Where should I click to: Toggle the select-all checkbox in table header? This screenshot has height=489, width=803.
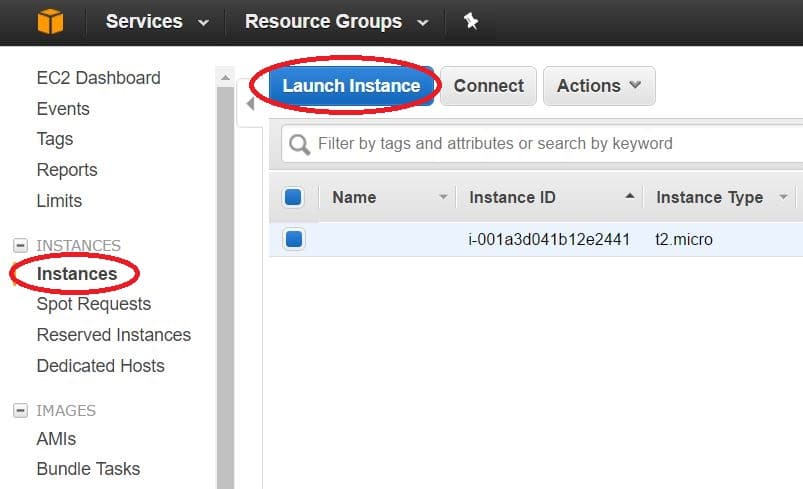293,197
